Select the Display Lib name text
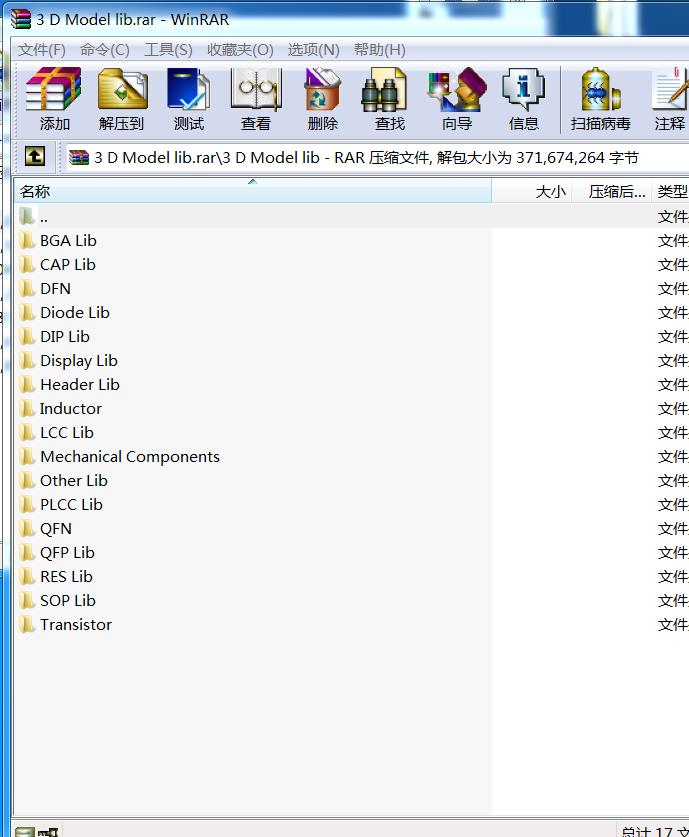 tap(79, 361)
